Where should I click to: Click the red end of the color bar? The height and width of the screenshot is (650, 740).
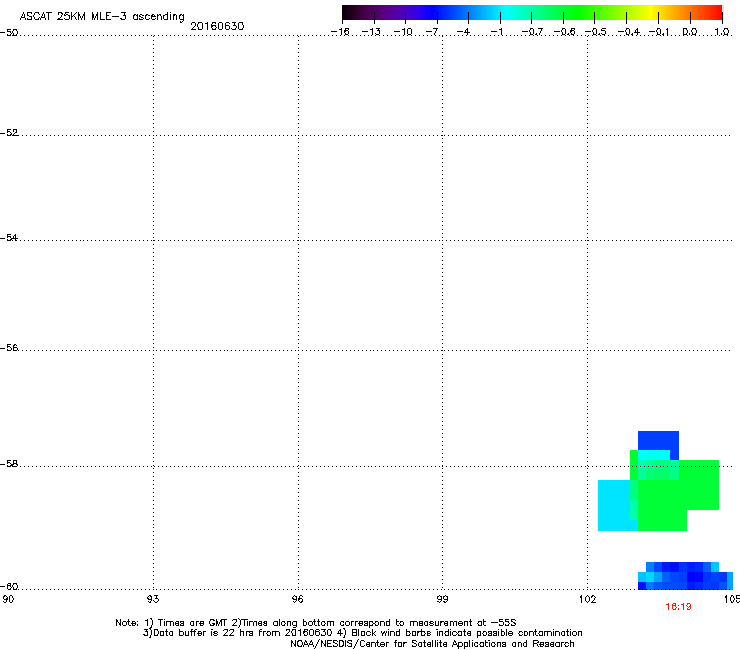click(x=715, y=12)
